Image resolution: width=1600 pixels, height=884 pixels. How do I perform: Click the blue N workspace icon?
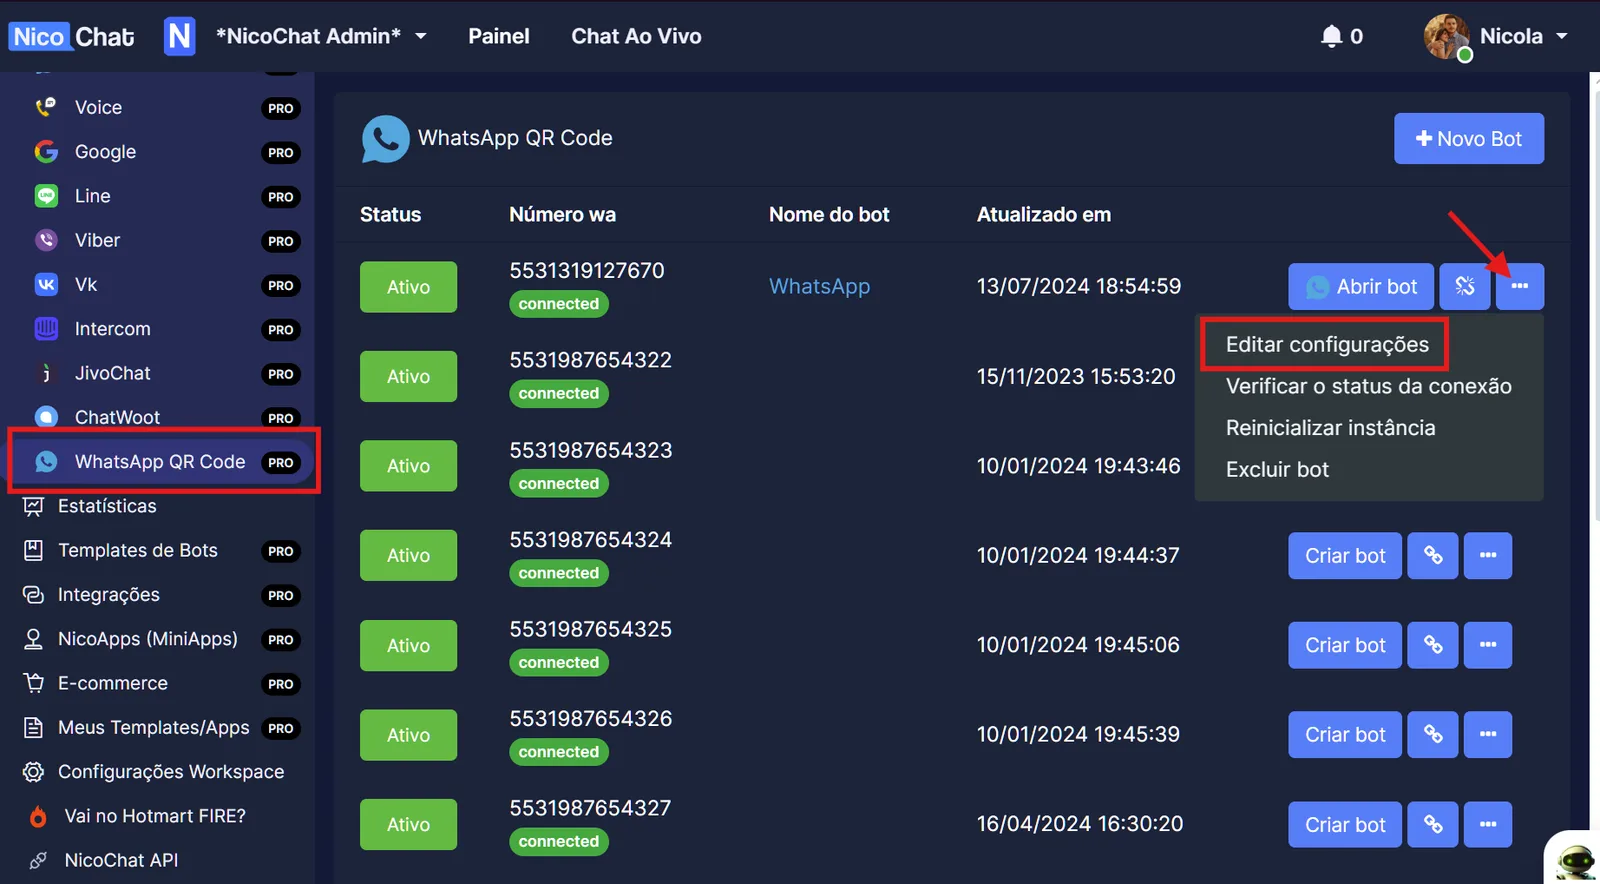180,36
